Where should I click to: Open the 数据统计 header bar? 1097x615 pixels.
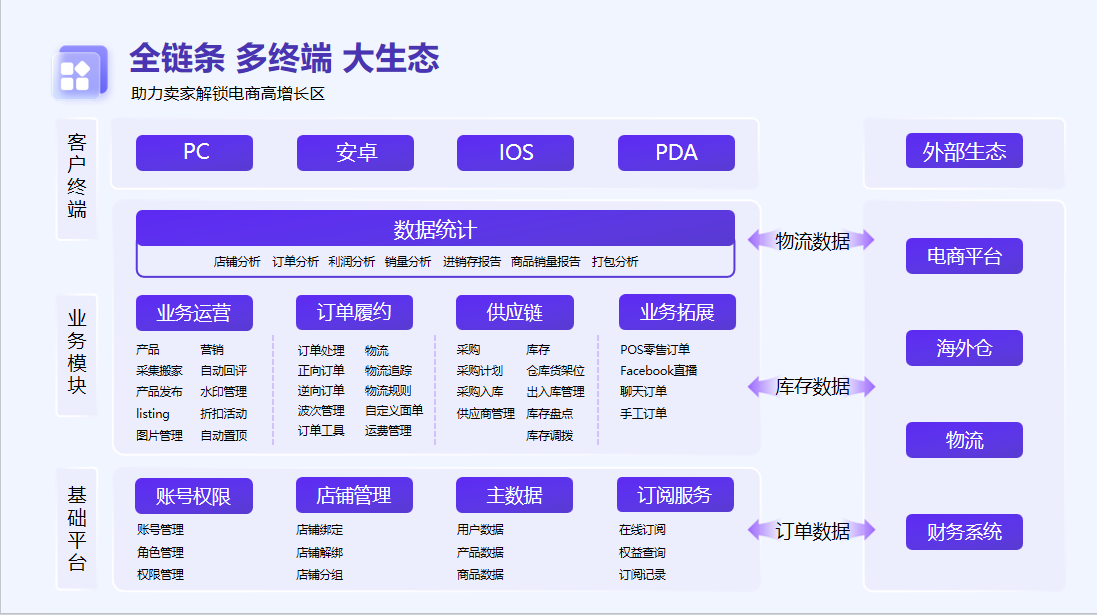435,229
